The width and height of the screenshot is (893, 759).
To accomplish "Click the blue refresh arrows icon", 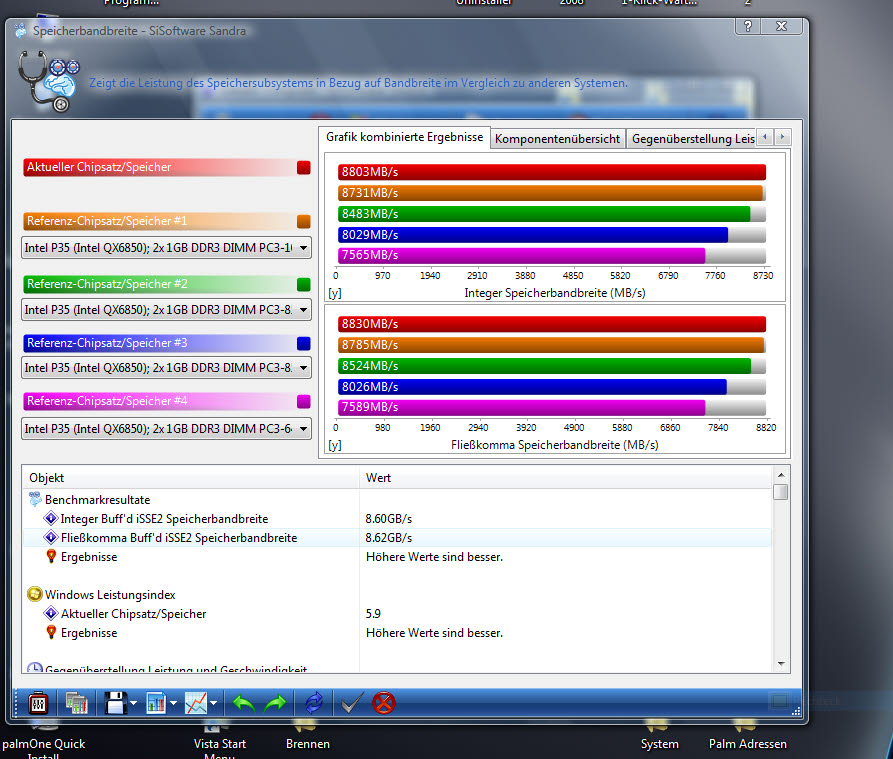I will (314, 703).
